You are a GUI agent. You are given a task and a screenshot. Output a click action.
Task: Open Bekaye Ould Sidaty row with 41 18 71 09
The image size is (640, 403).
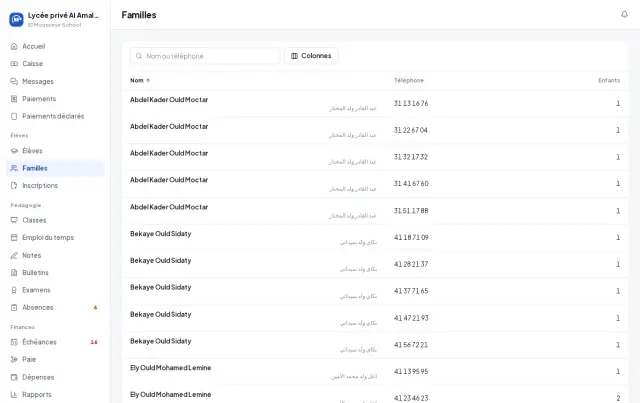coord(375,238)
